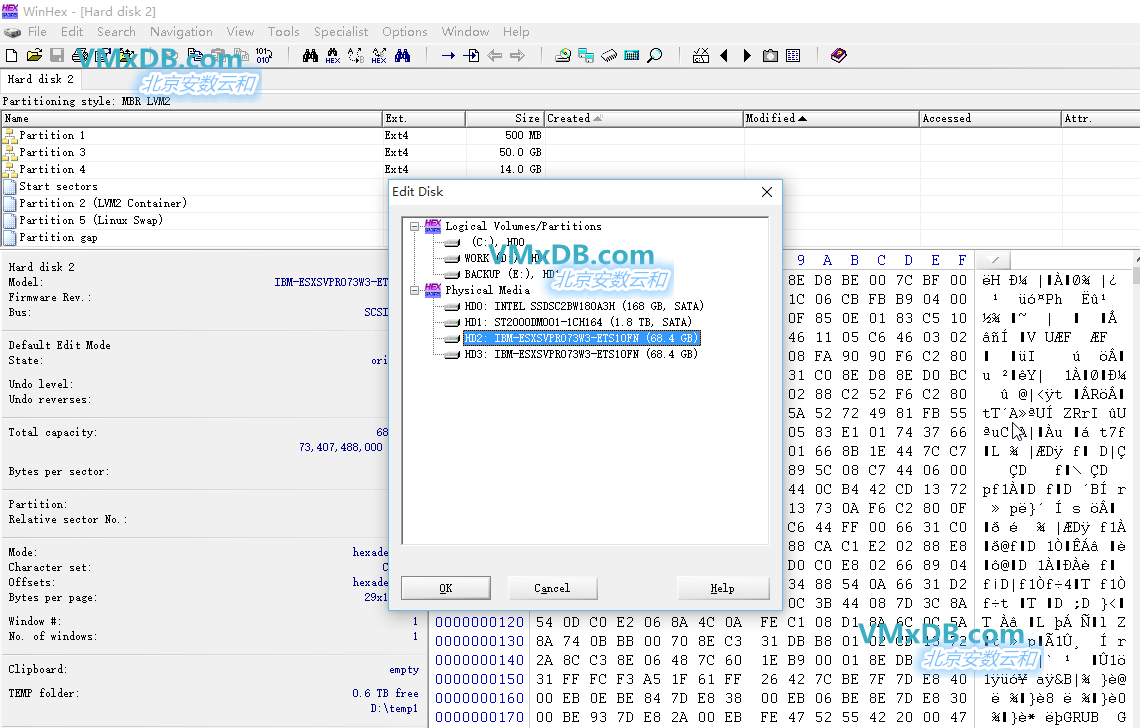Close the Edit Disk dialog
Image resolution: width=1140 pixels, height=728 pixels.
pos(766,192)
